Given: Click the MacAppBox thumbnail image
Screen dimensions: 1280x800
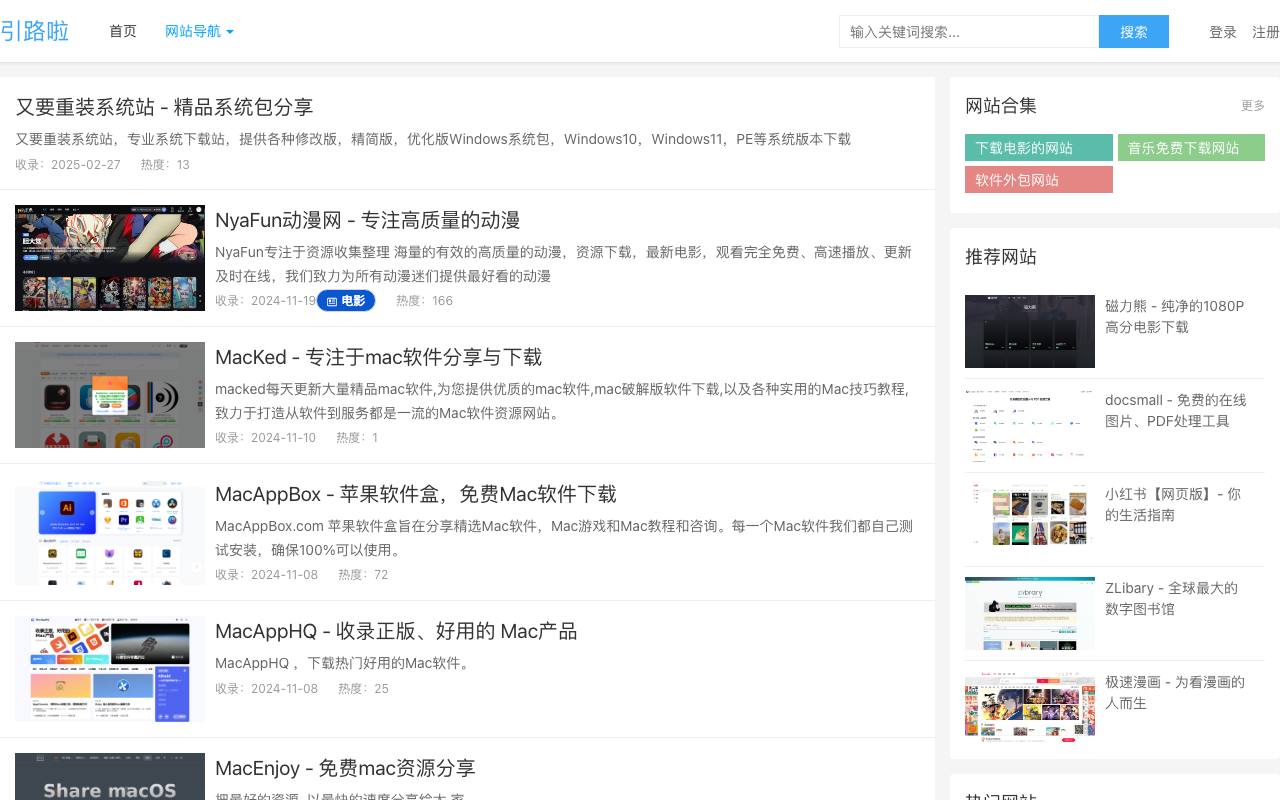Looking at the screenshot, I should [110, 532].
